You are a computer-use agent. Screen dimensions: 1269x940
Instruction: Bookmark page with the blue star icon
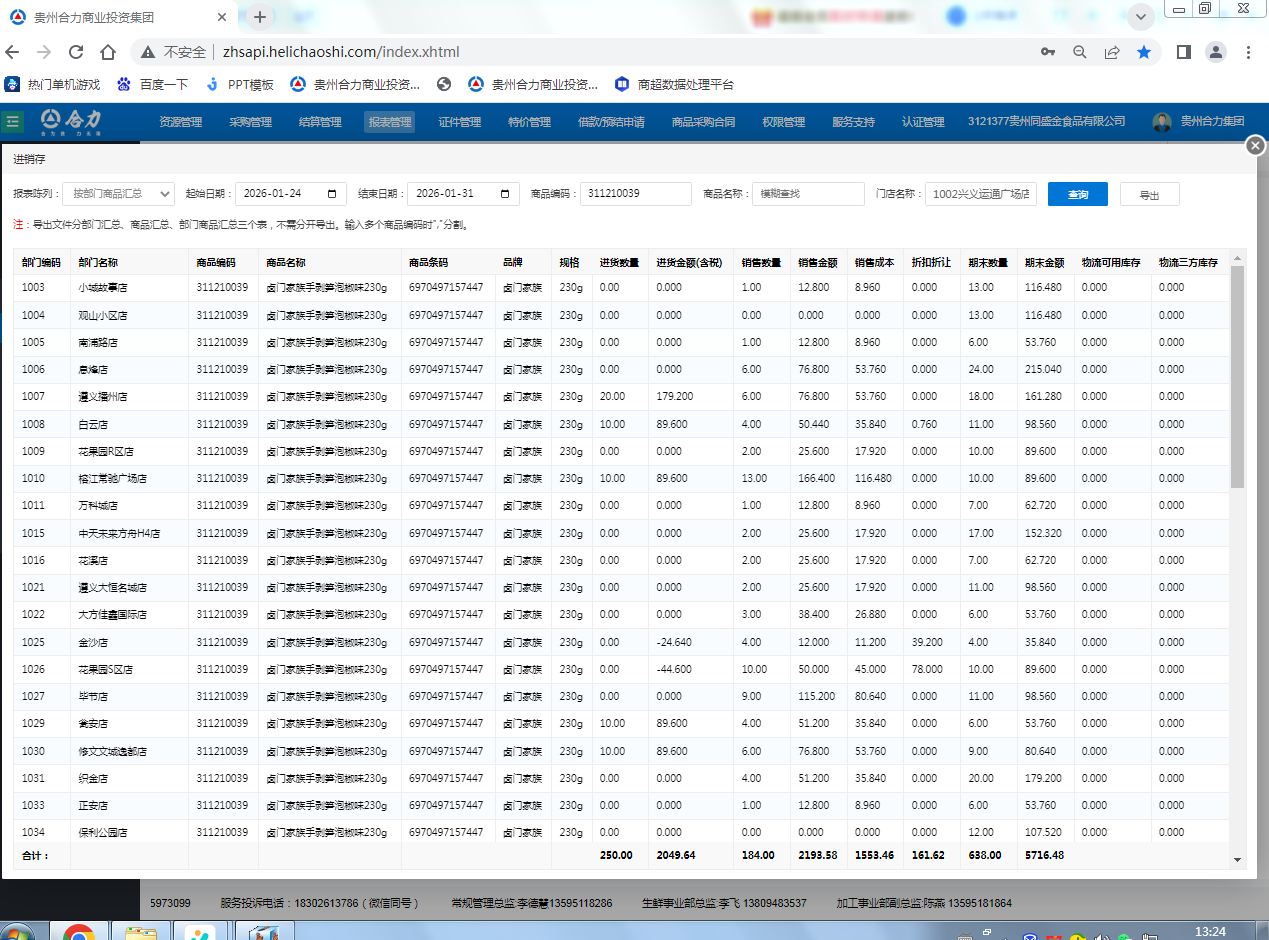(1144, 52)
